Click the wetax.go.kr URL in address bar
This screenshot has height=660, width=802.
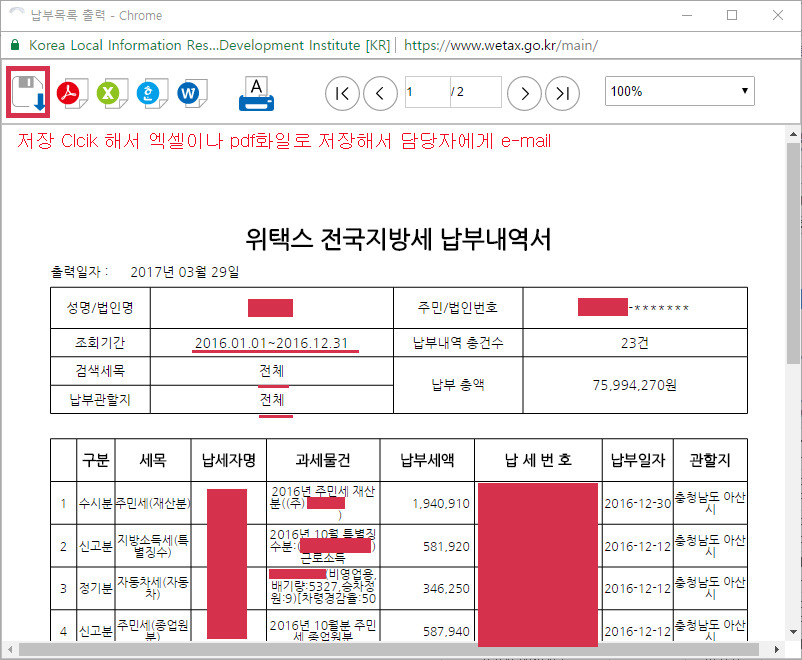502,46
